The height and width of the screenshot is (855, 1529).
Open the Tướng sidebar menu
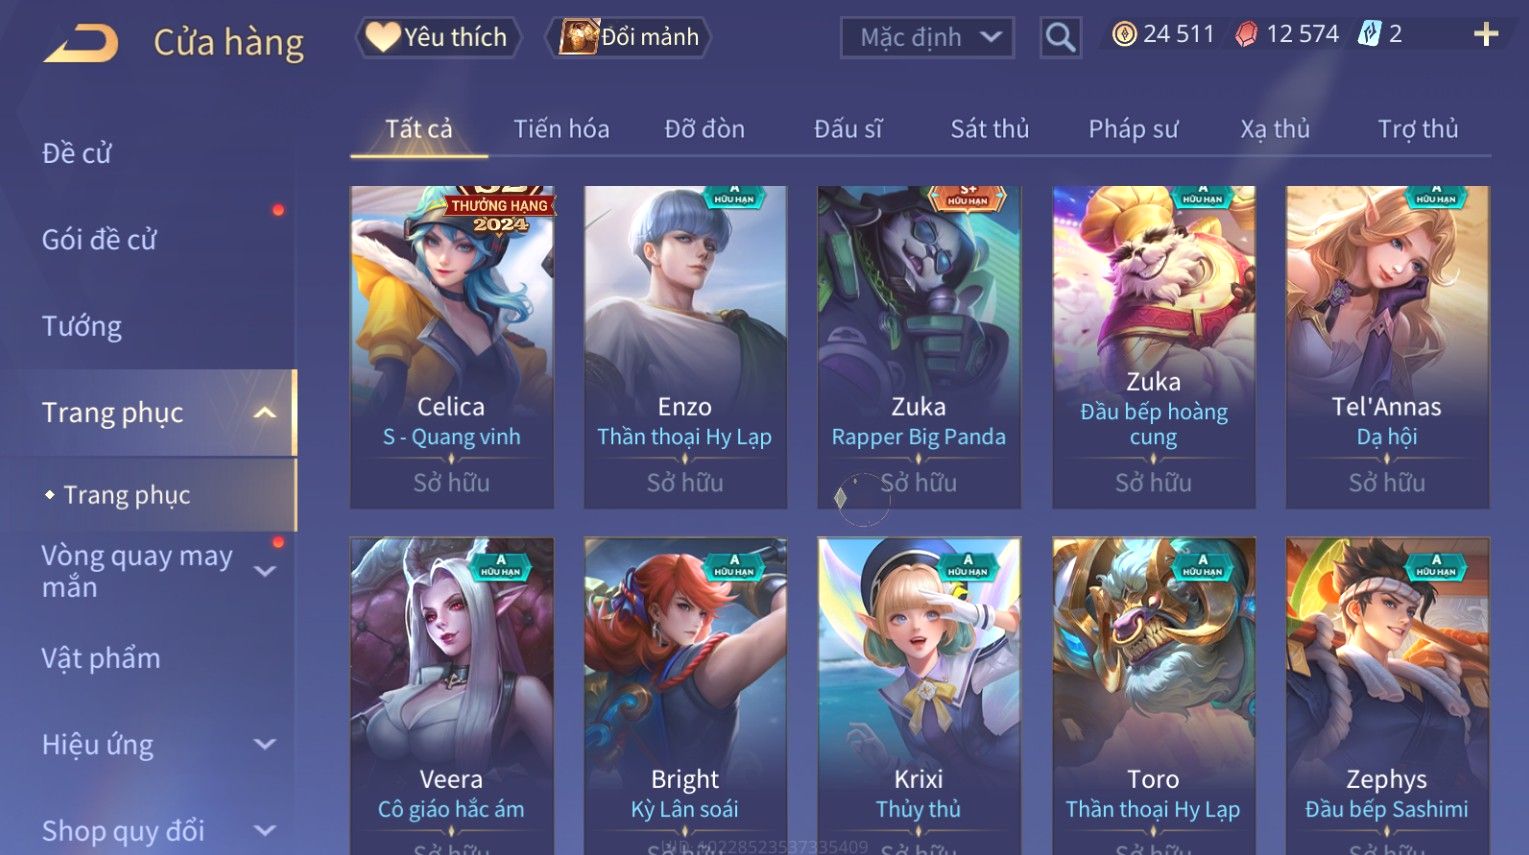pos(82,327)
